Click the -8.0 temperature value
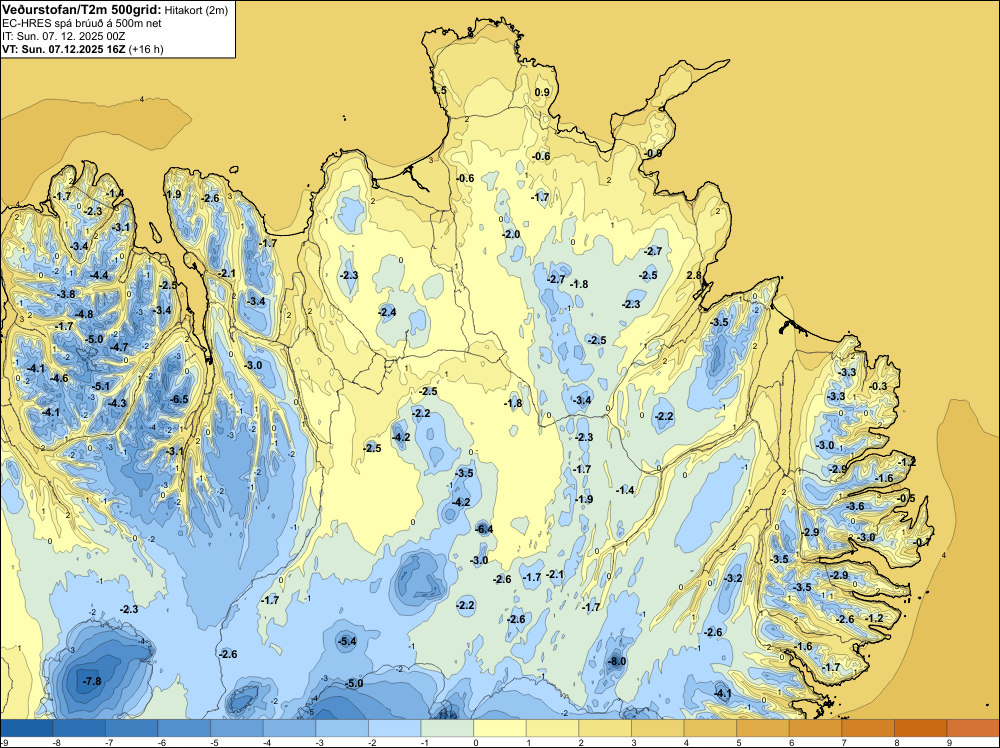This screenshot has width=1000, height=748. click(617, 661)
